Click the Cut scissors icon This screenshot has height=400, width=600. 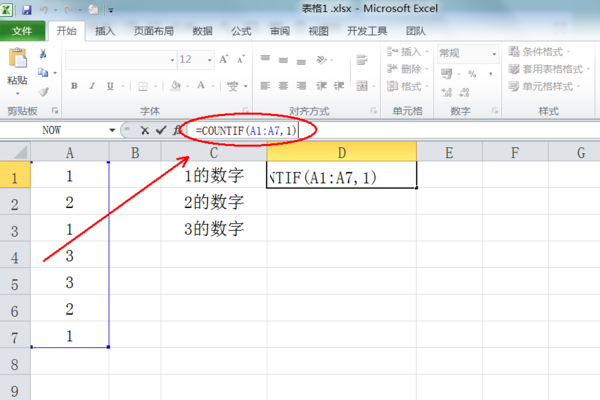point(43,54)
